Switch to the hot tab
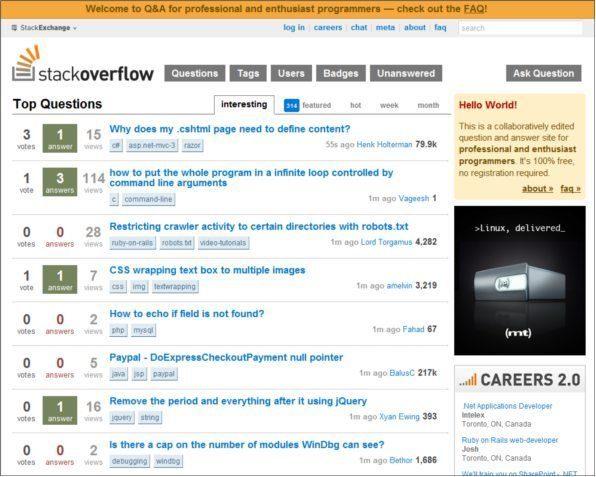This screenshot has height=477, width=596. pyautogui.click(x=355, y=105)
